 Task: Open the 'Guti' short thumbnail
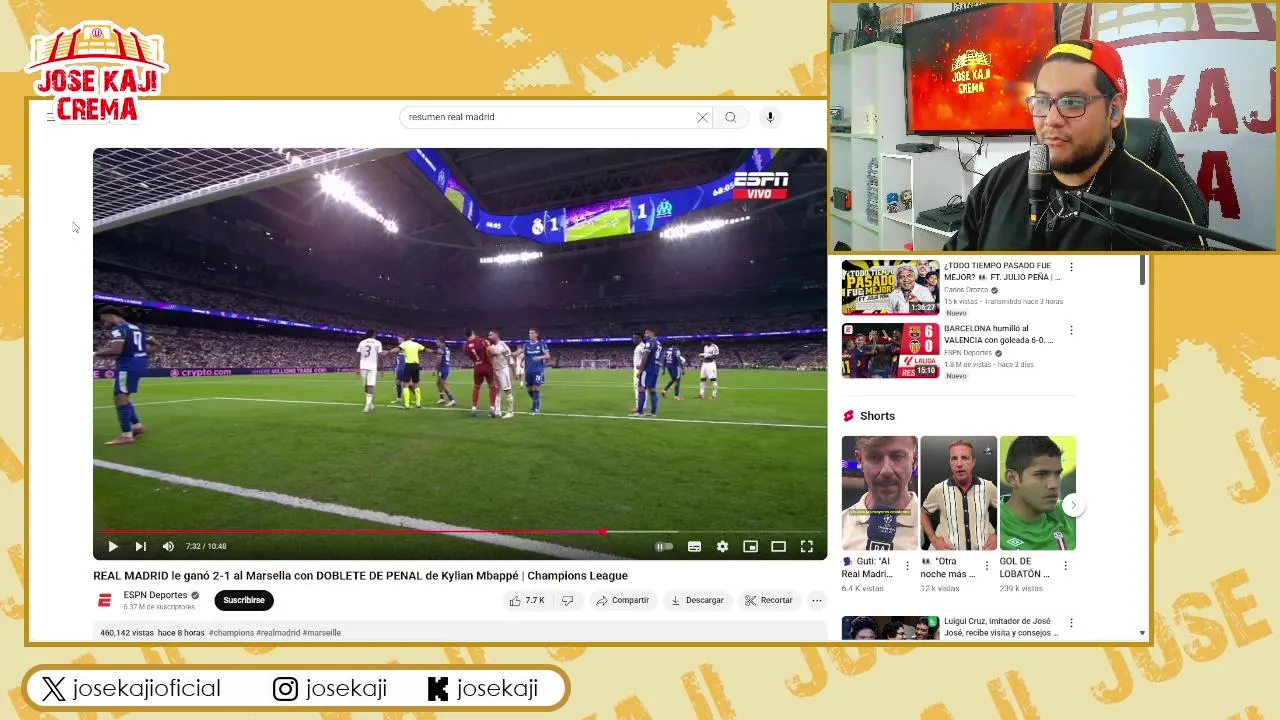[x=879, y=493]
